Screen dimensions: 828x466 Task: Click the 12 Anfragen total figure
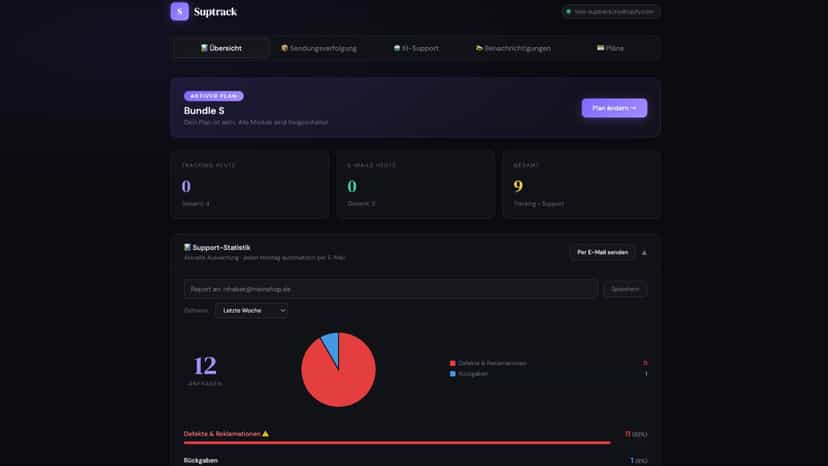[x=205, y=366]
